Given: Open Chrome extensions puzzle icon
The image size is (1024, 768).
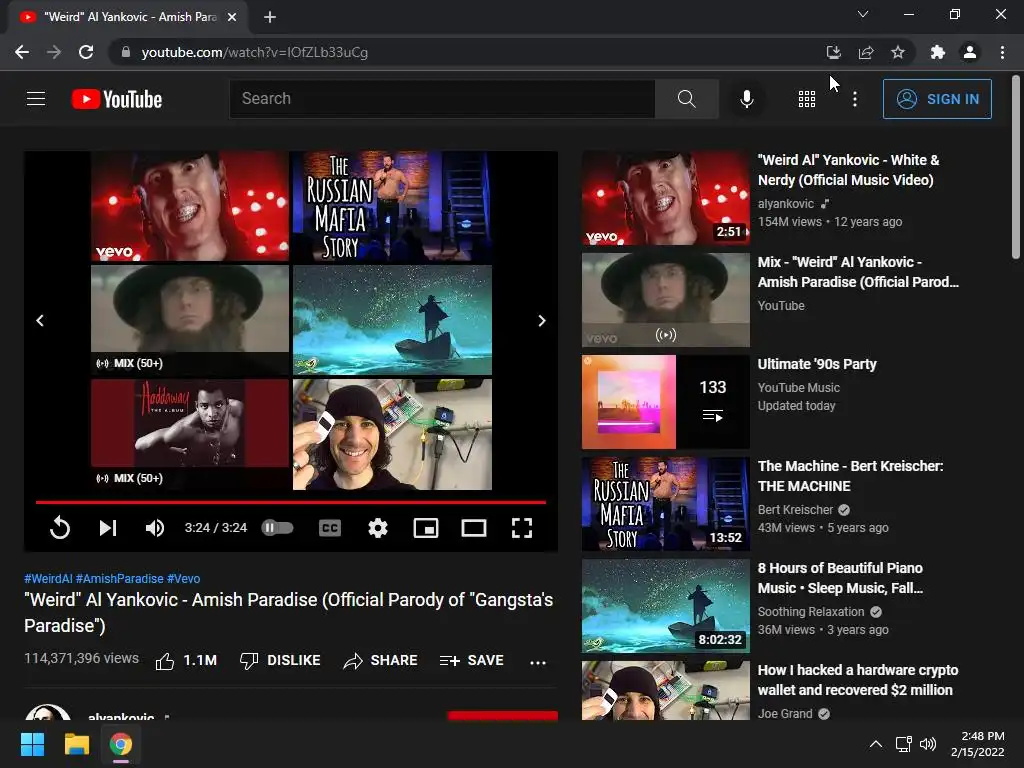Looking at the screenshot, I should tap(938, 52).
